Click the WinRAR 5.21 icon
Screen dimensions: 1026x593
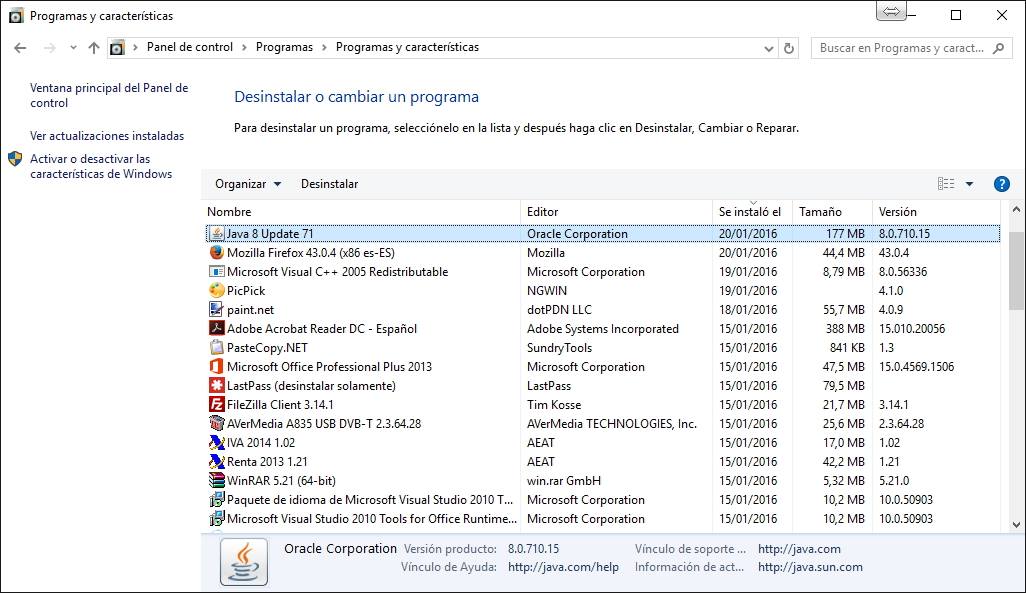pos(217,480)
